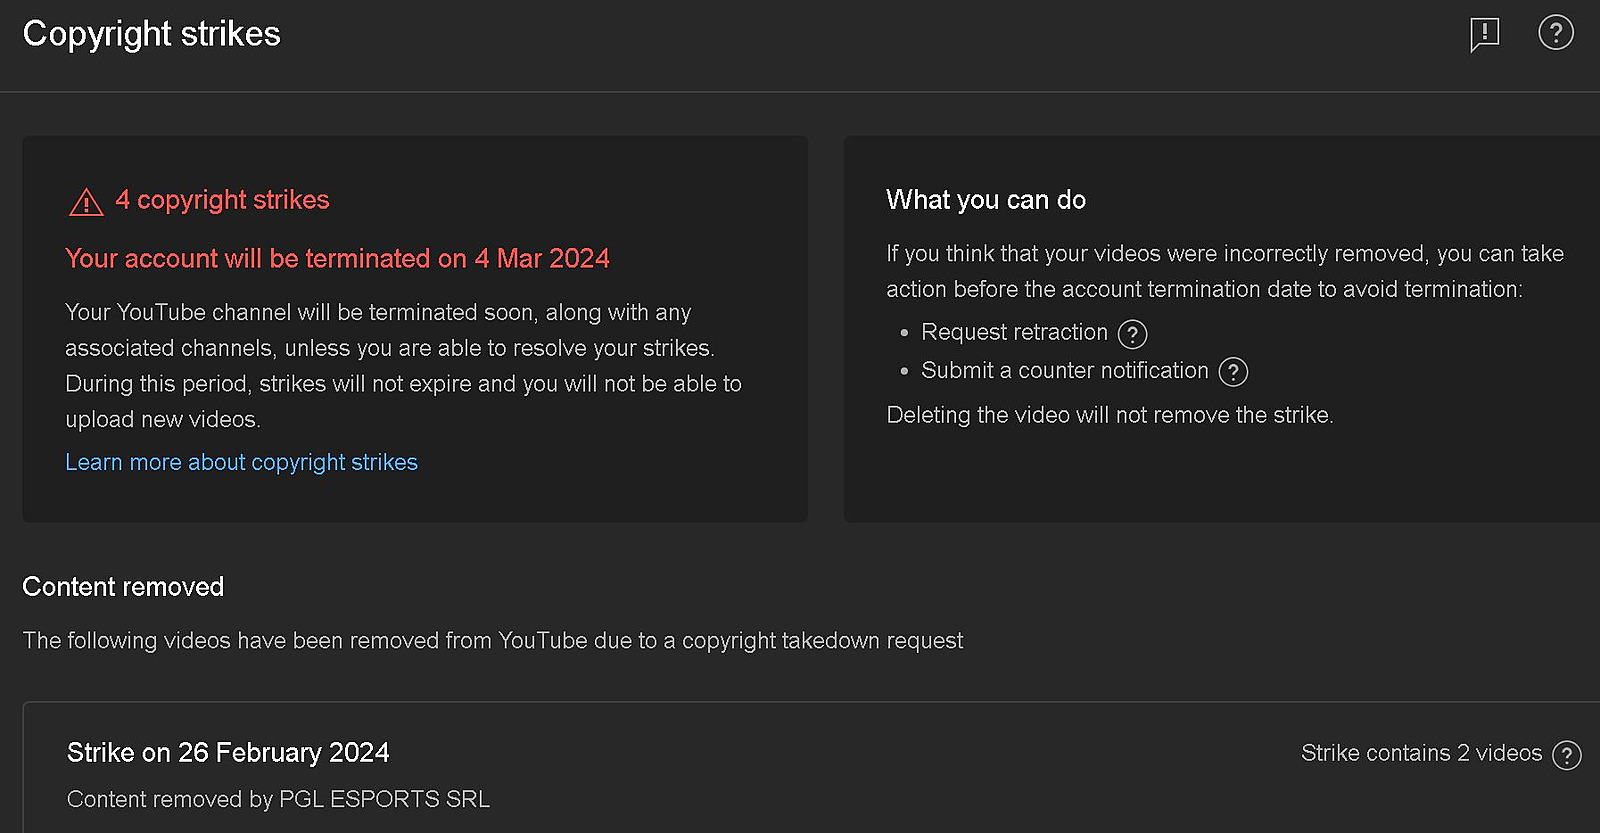Viewport: 1600px width, 833px height.
Task: Click the 4 copyright strikes heading
Action: click(x=222, y=200)
